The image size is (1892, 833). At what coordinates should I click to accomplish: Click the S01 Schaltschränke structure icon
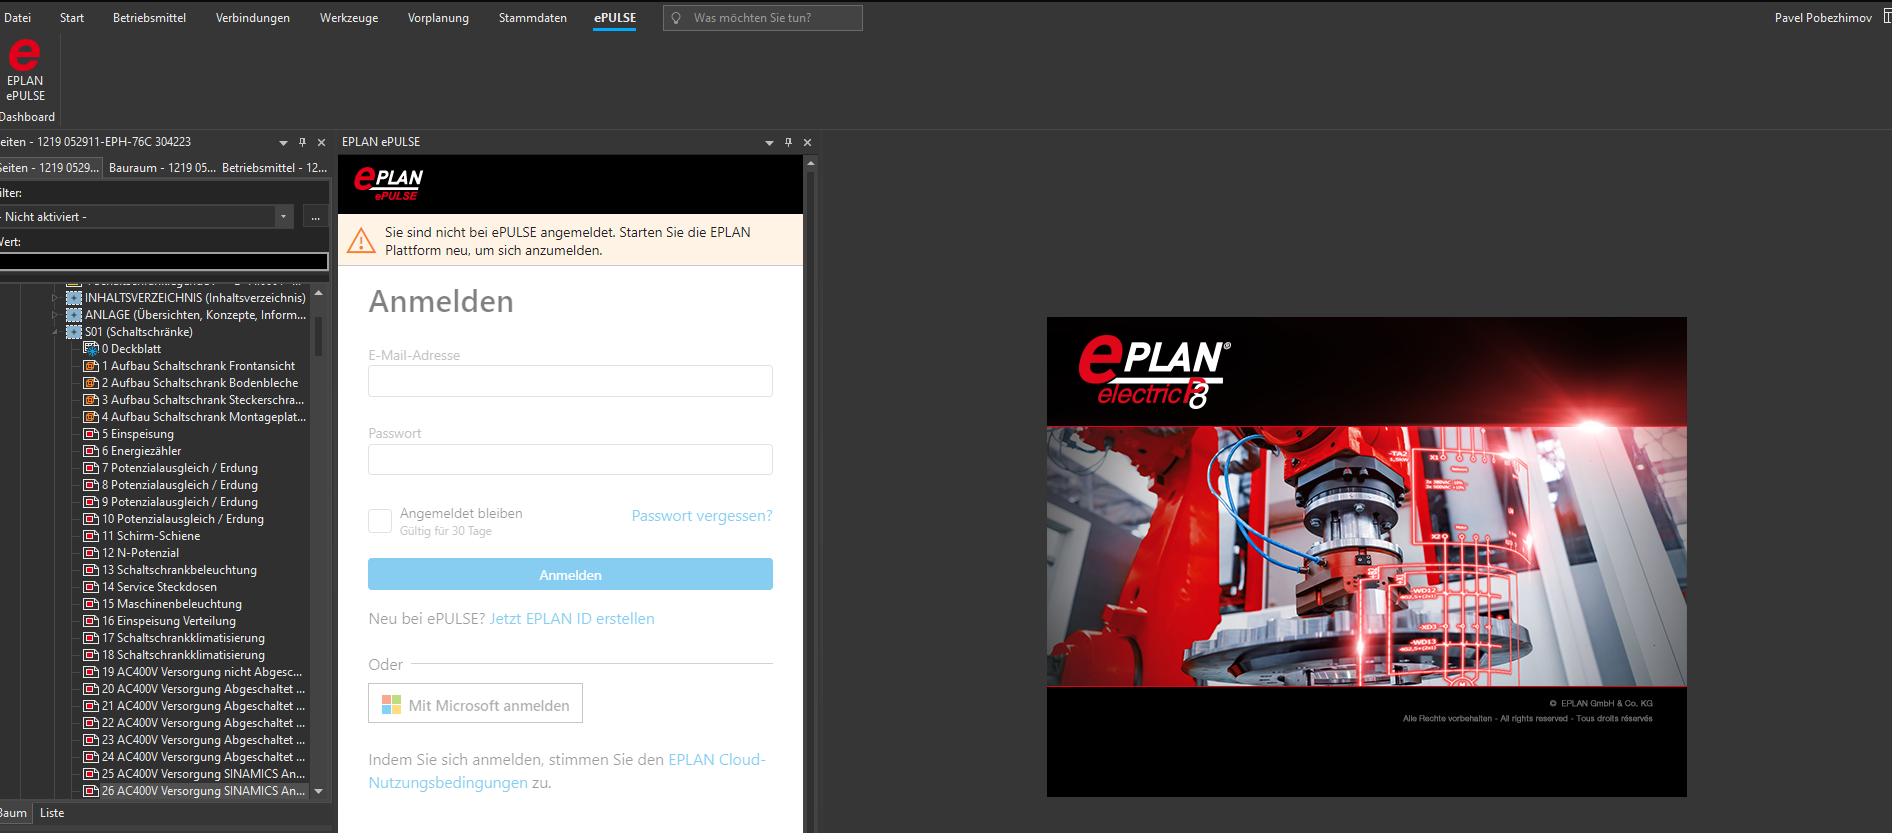pyautogui.click(x=74, y=332)
